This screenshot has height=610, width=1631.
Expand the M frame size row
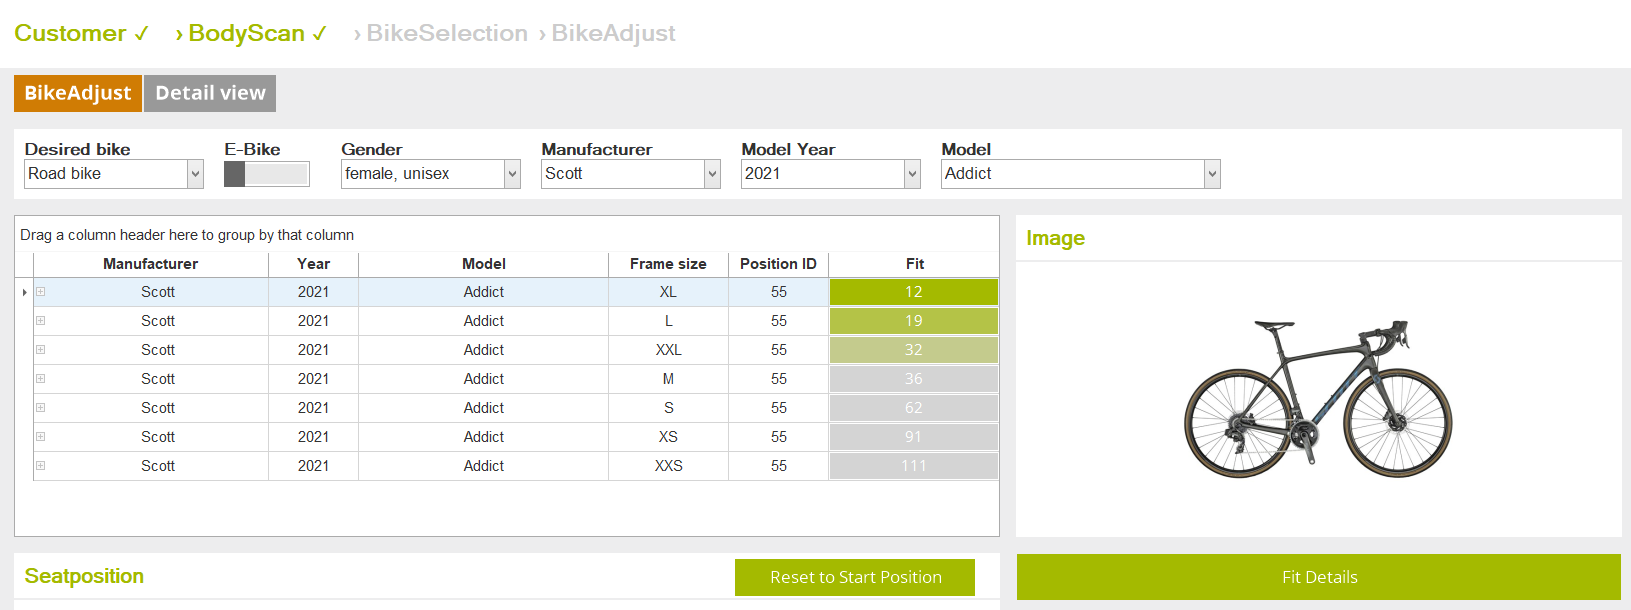41,379
